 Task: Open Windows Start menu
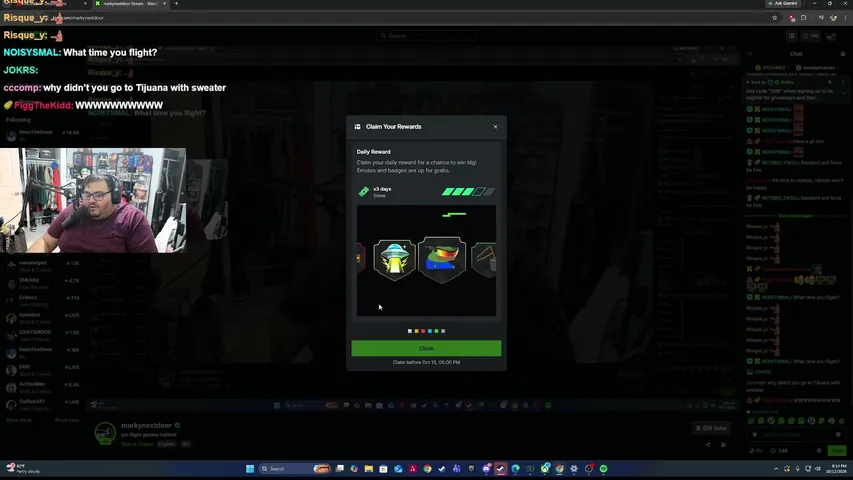[250, 469]
